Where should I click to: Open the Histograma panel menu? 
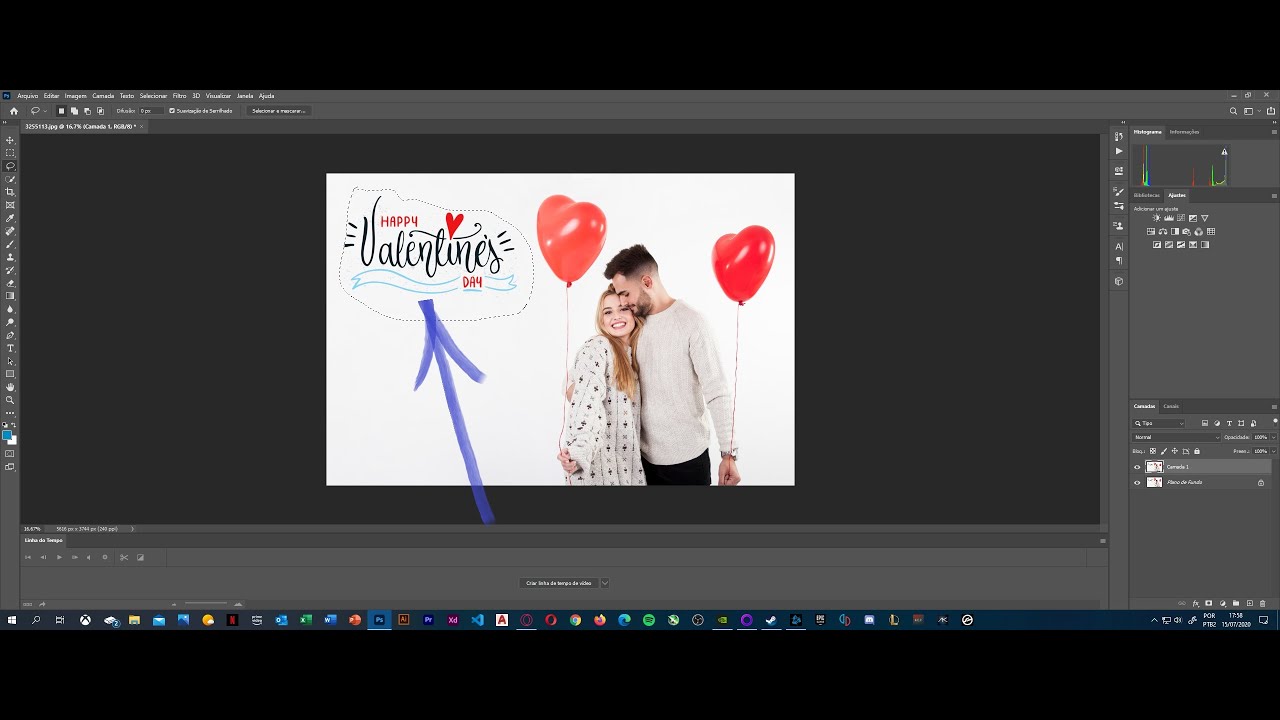click(1274, 132)
